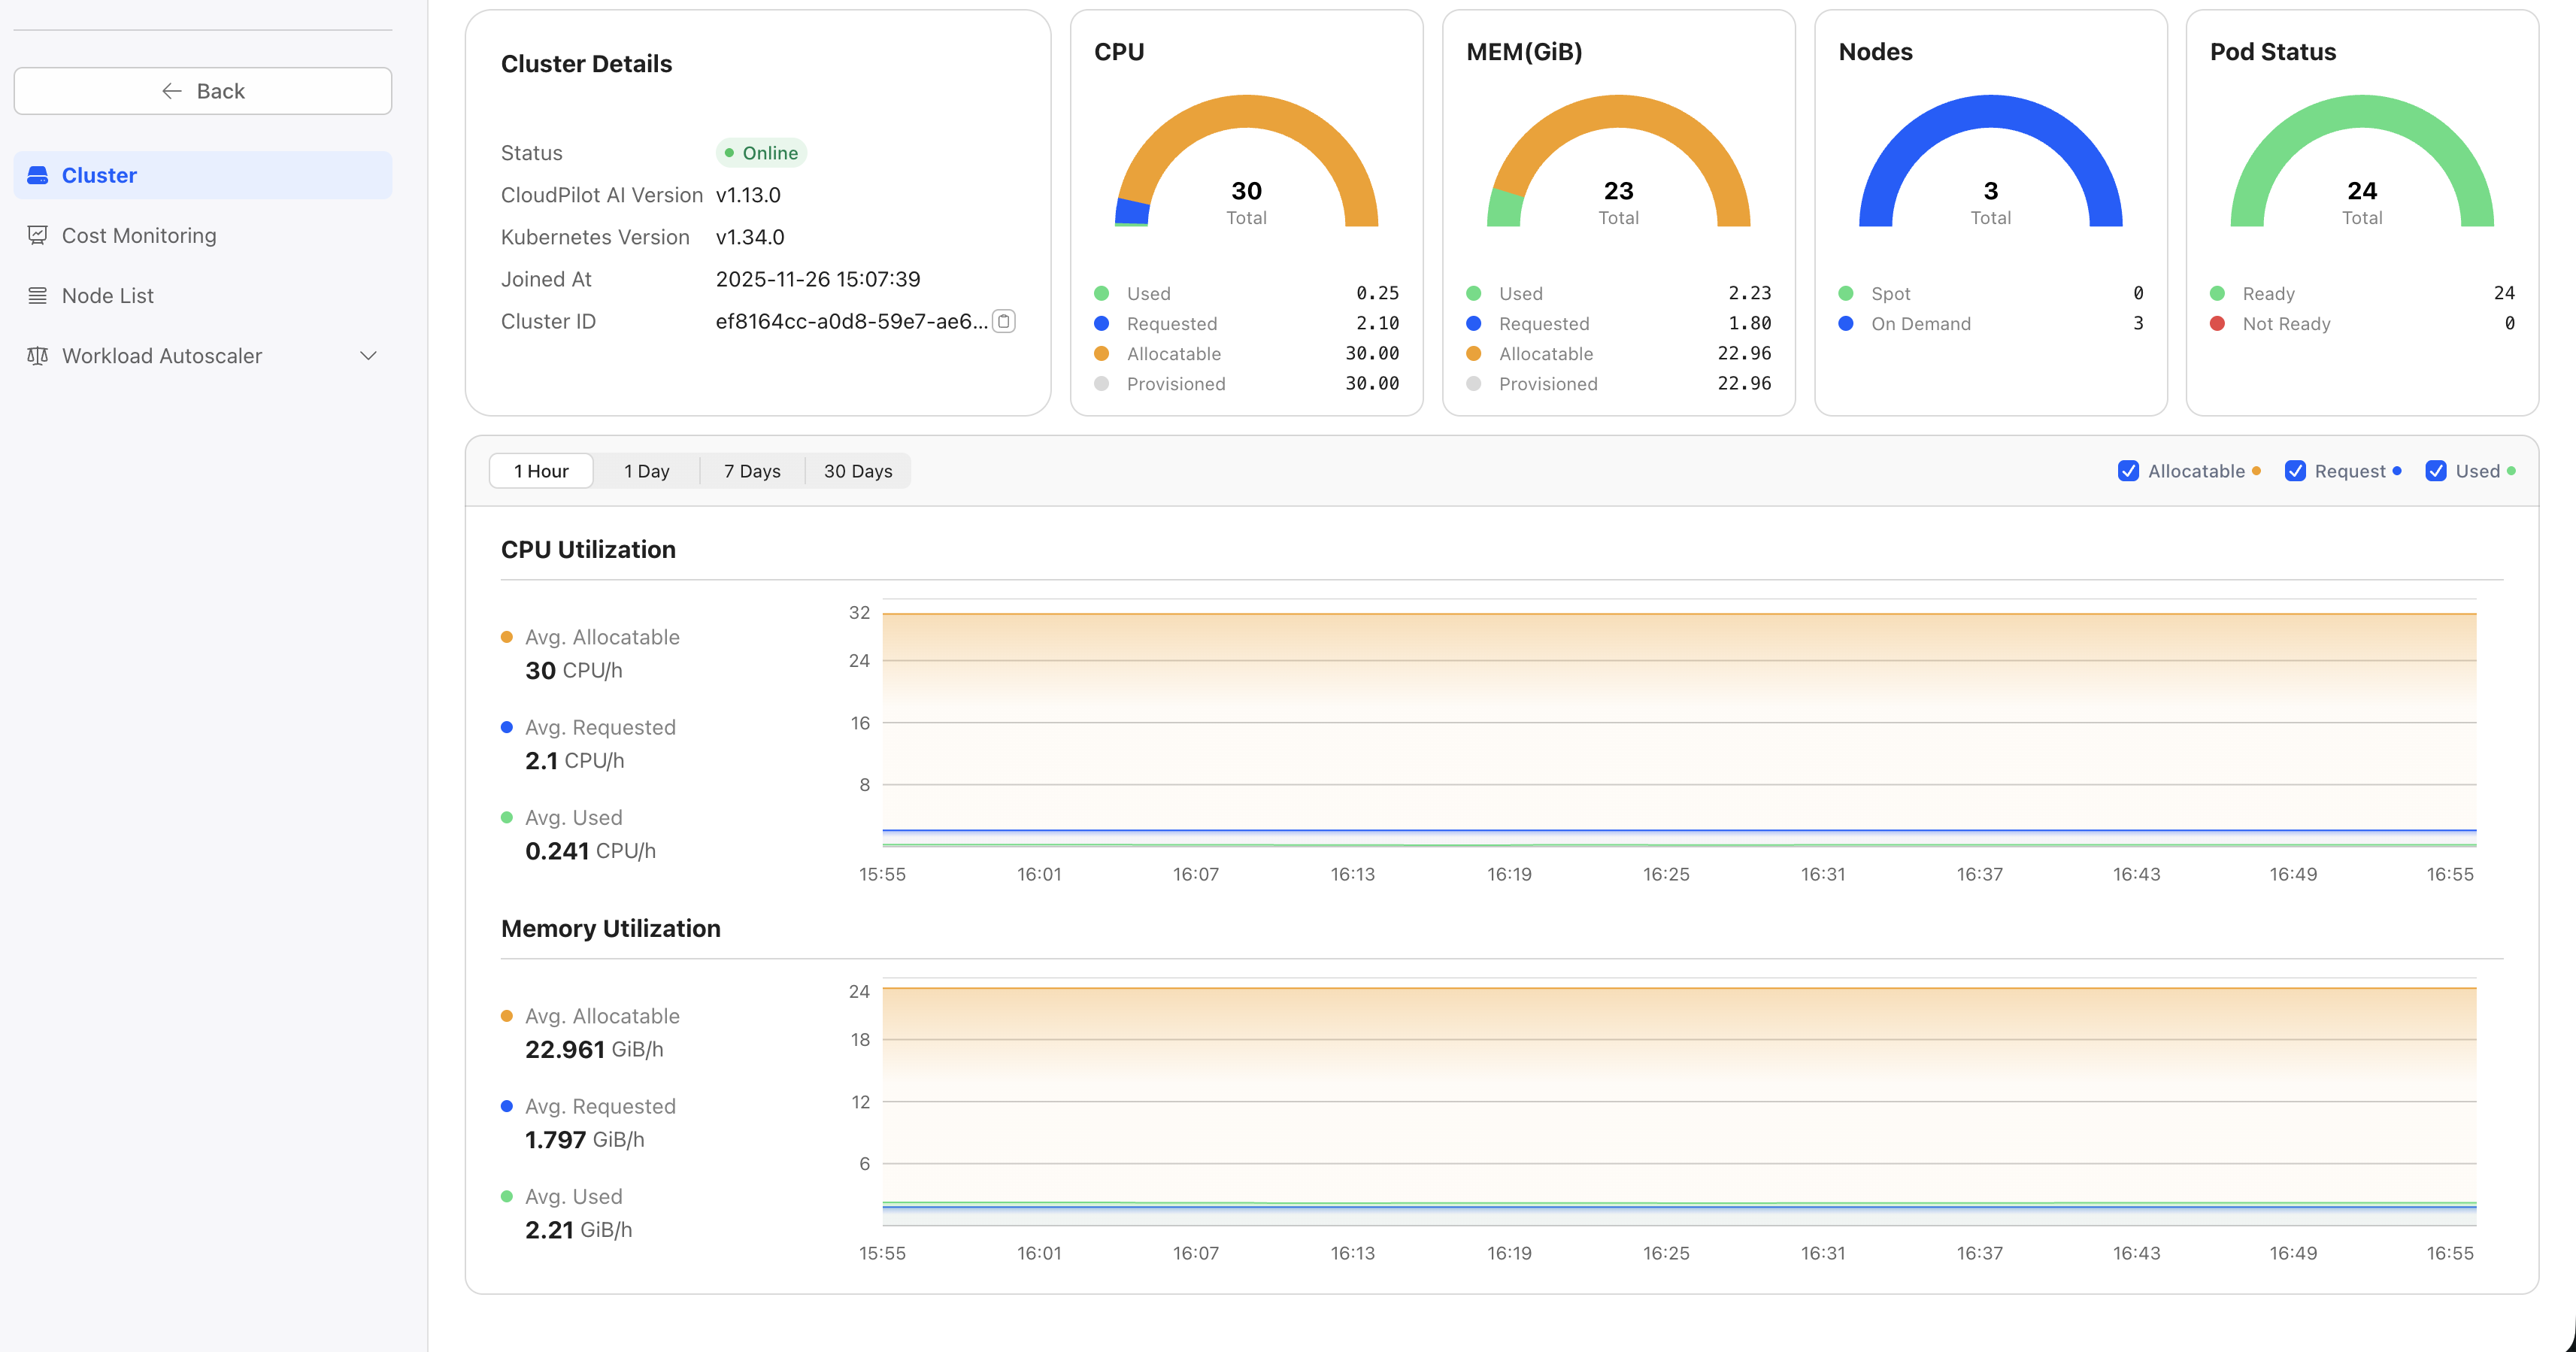Viewport: 2576px width, 1352px height.
Task: Disable the Used series checkbox
Action: pos(2435,471)
